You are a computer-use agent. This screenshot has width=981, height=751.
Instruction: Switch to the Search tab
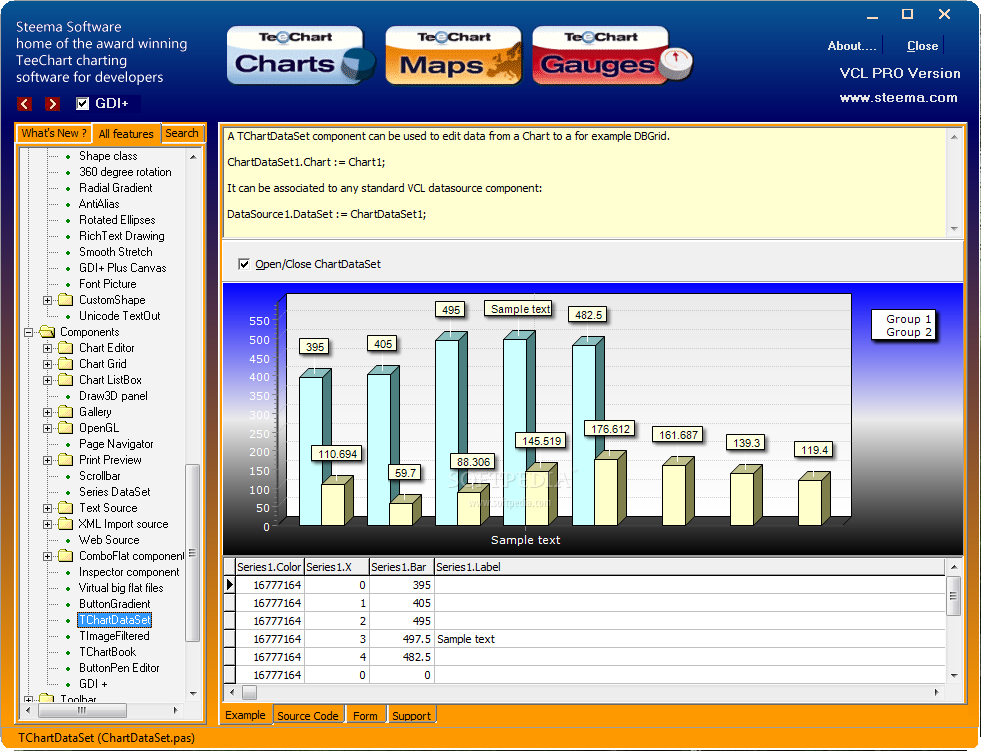[x=182, y=133]
